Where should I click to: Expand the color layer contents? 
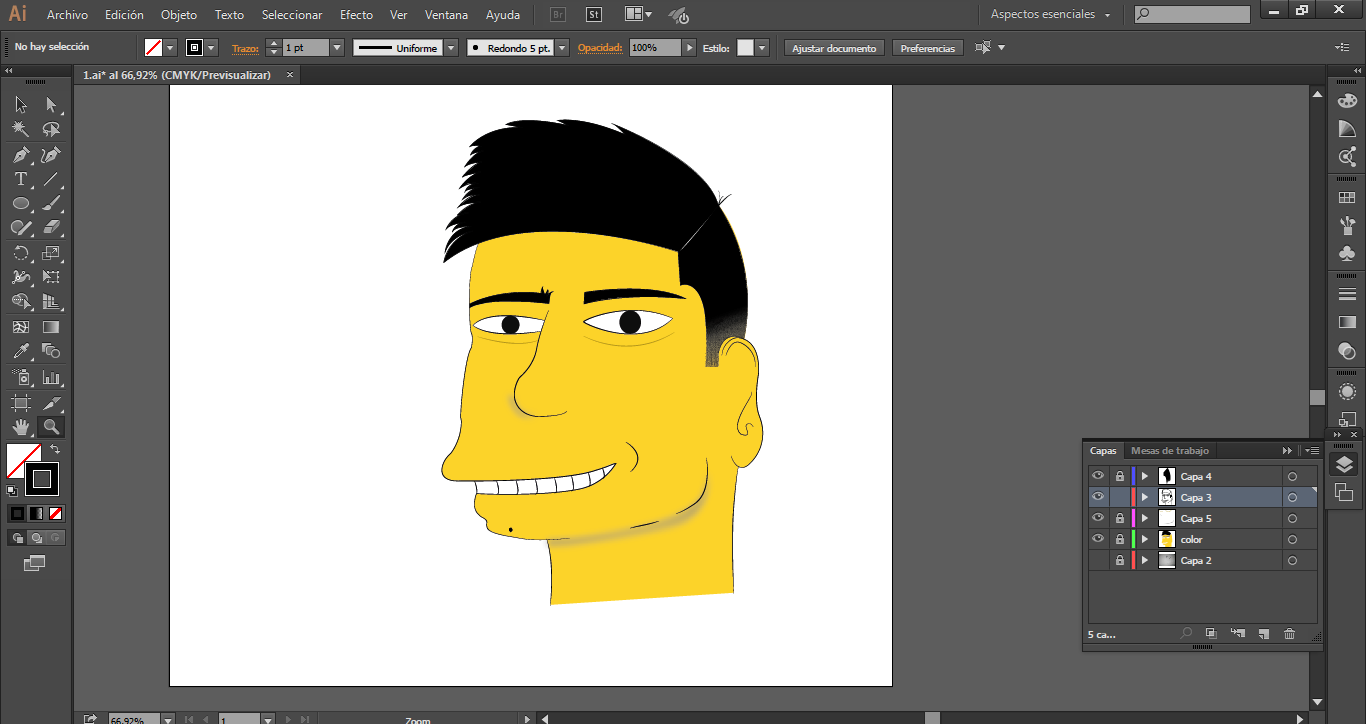1145,539
